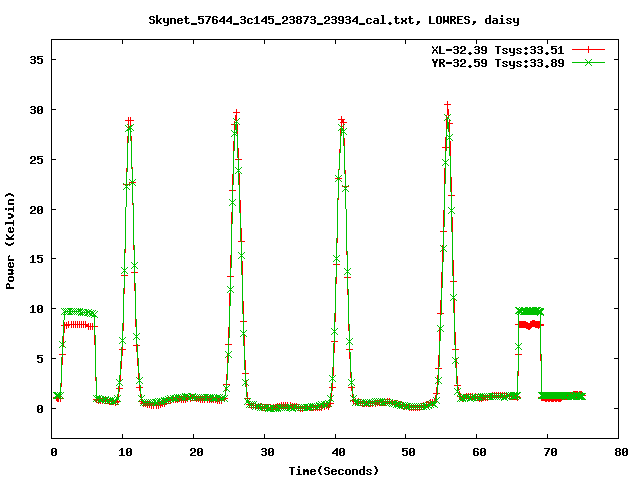Click the y-axis tick label 25
640x480 pixels.
coord(36,160)
